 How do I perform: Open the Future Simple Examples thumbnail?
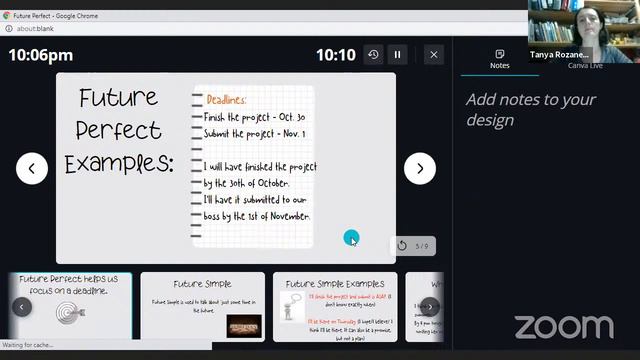click(335, 307)
